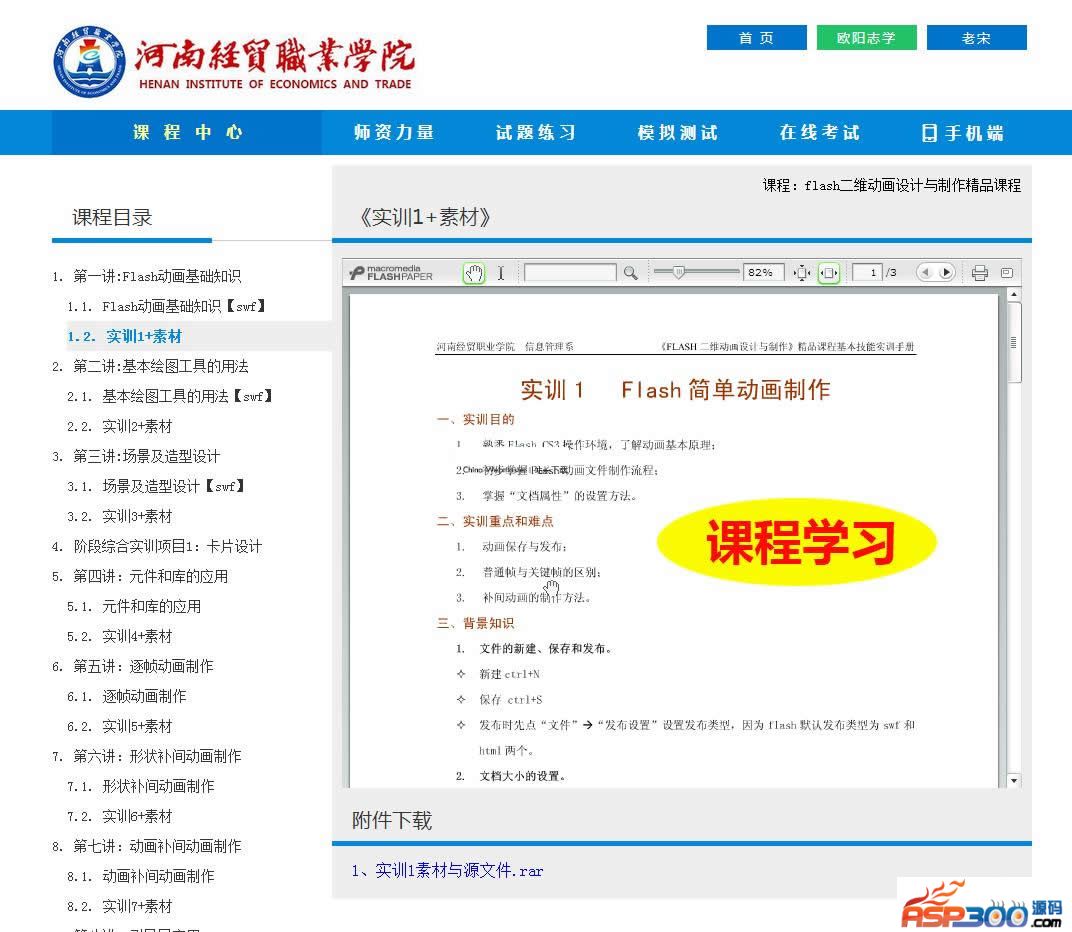
Task: Open the 在线考试 menu
Action: click(820, 132)
